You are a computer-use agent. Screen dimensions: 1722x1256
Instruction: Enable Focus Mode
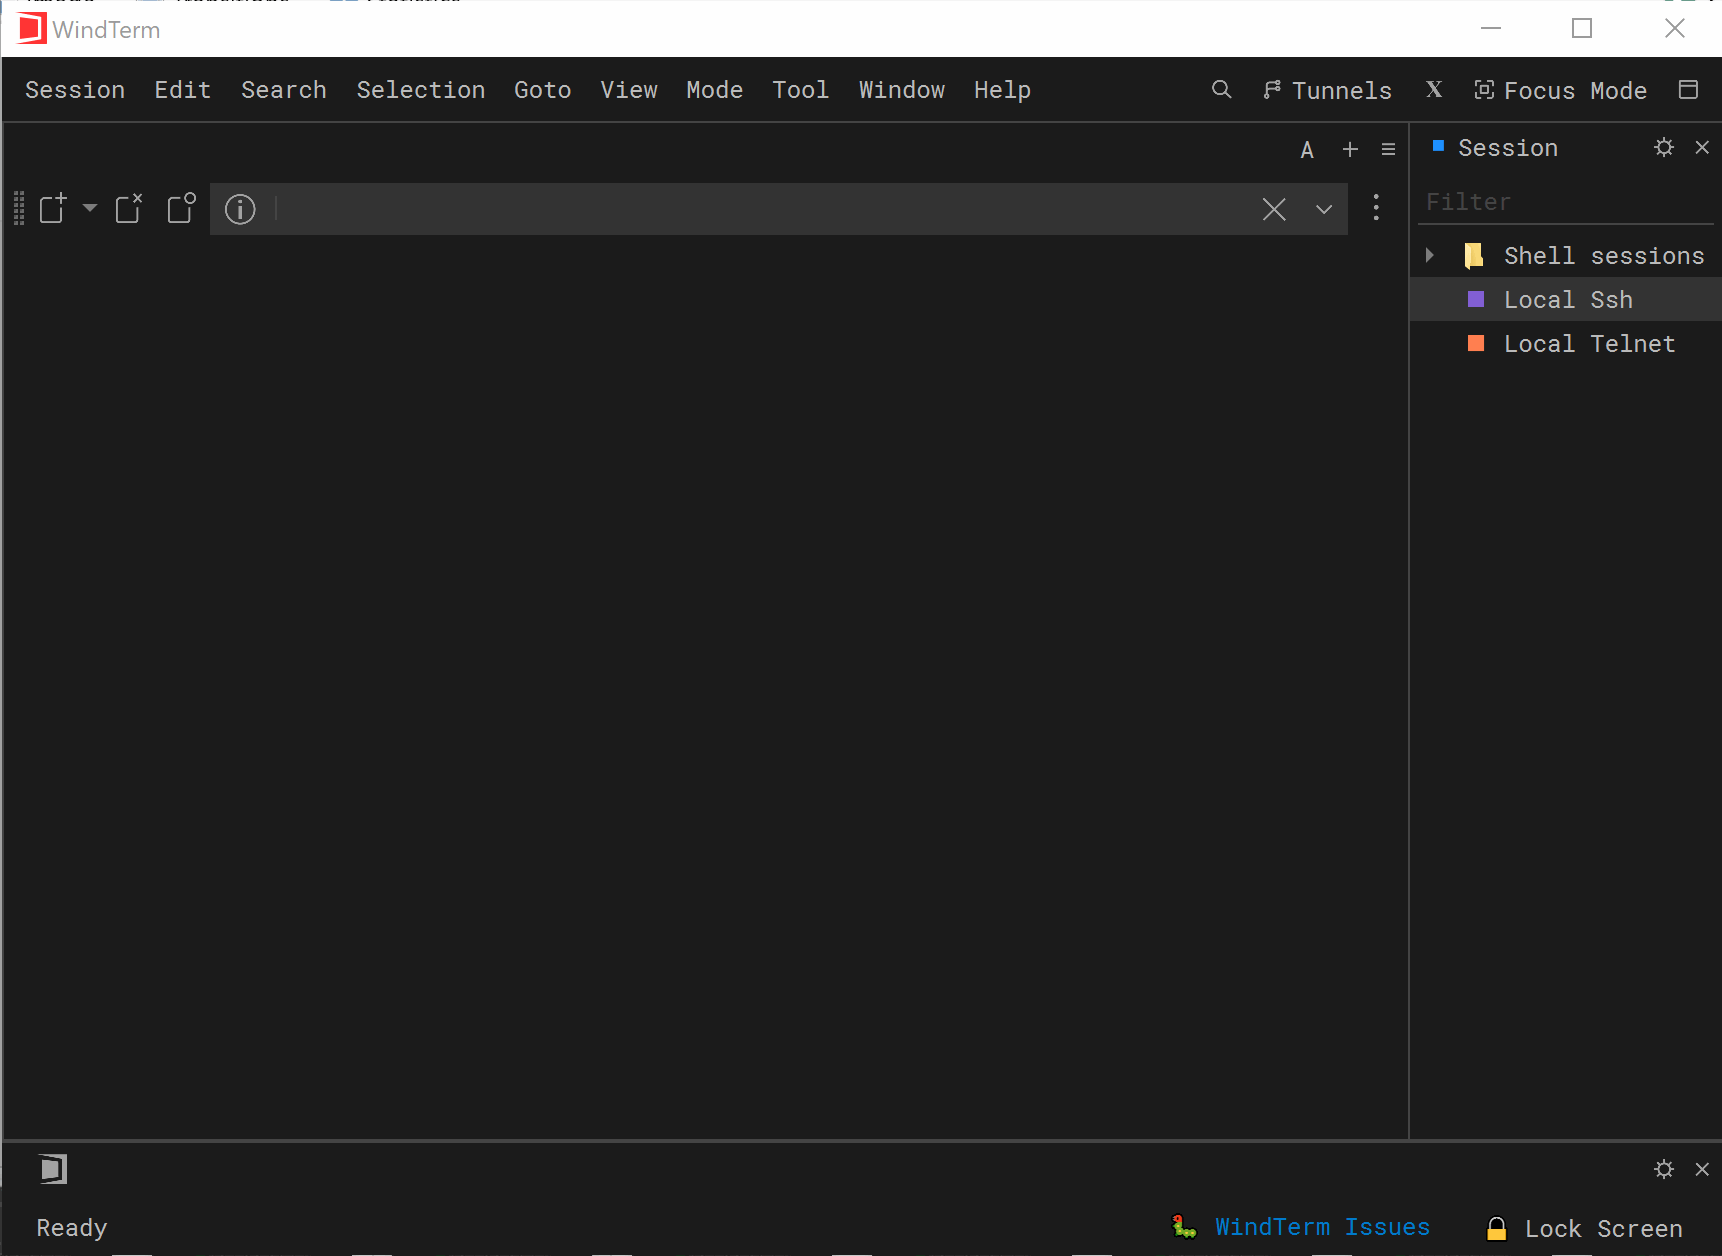click(1560, 90)
